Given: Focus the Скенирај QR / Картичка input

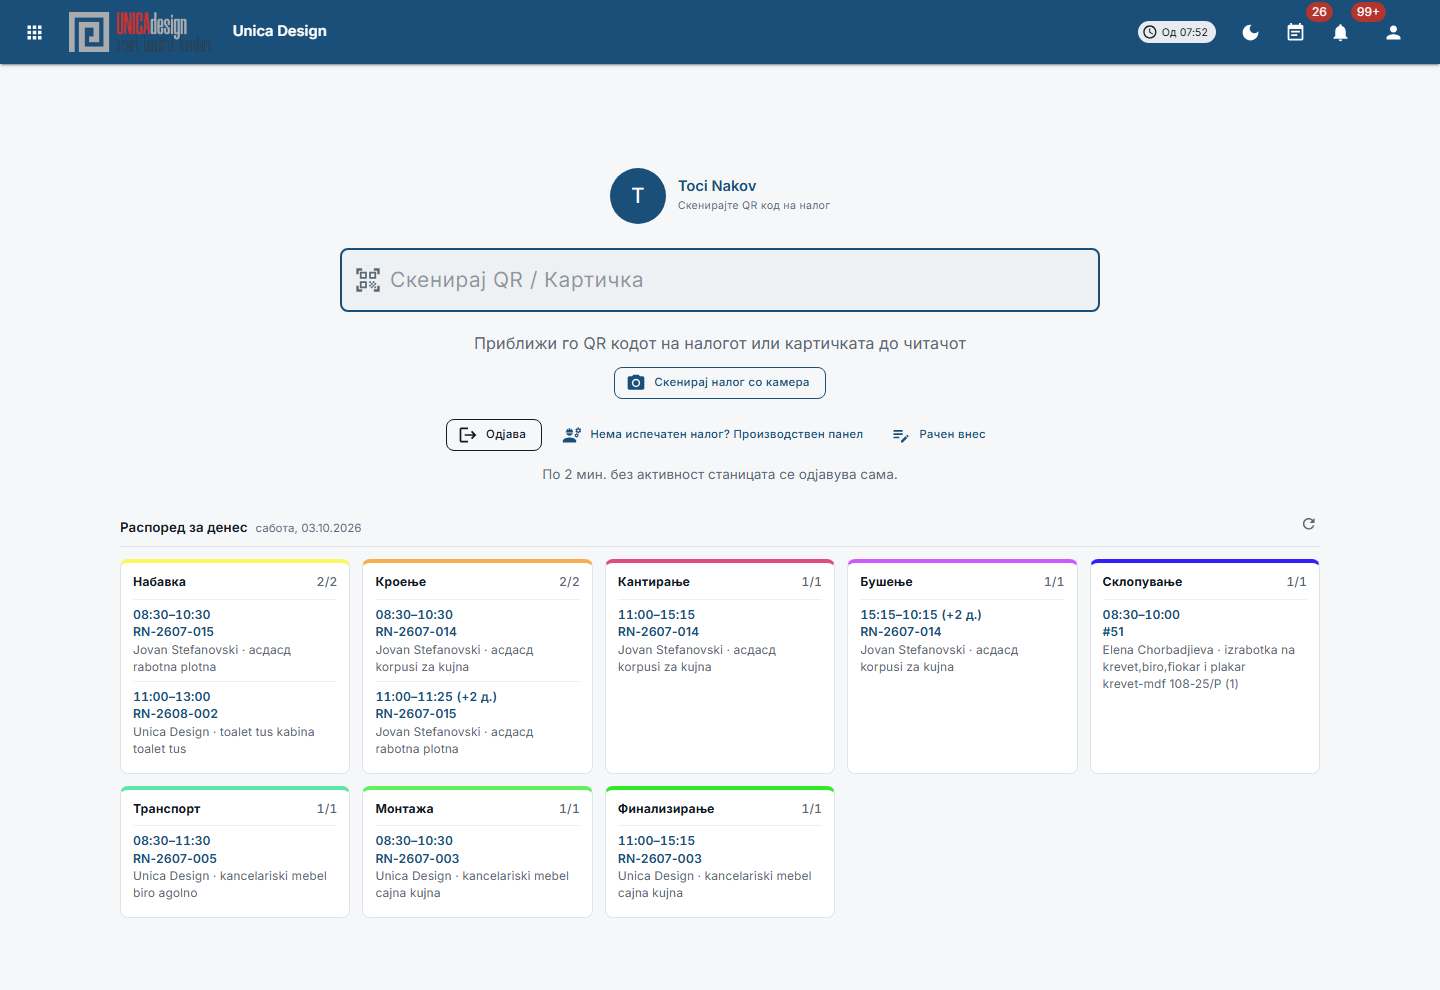Looking at the screenshot, I should [x=720, y=280].
